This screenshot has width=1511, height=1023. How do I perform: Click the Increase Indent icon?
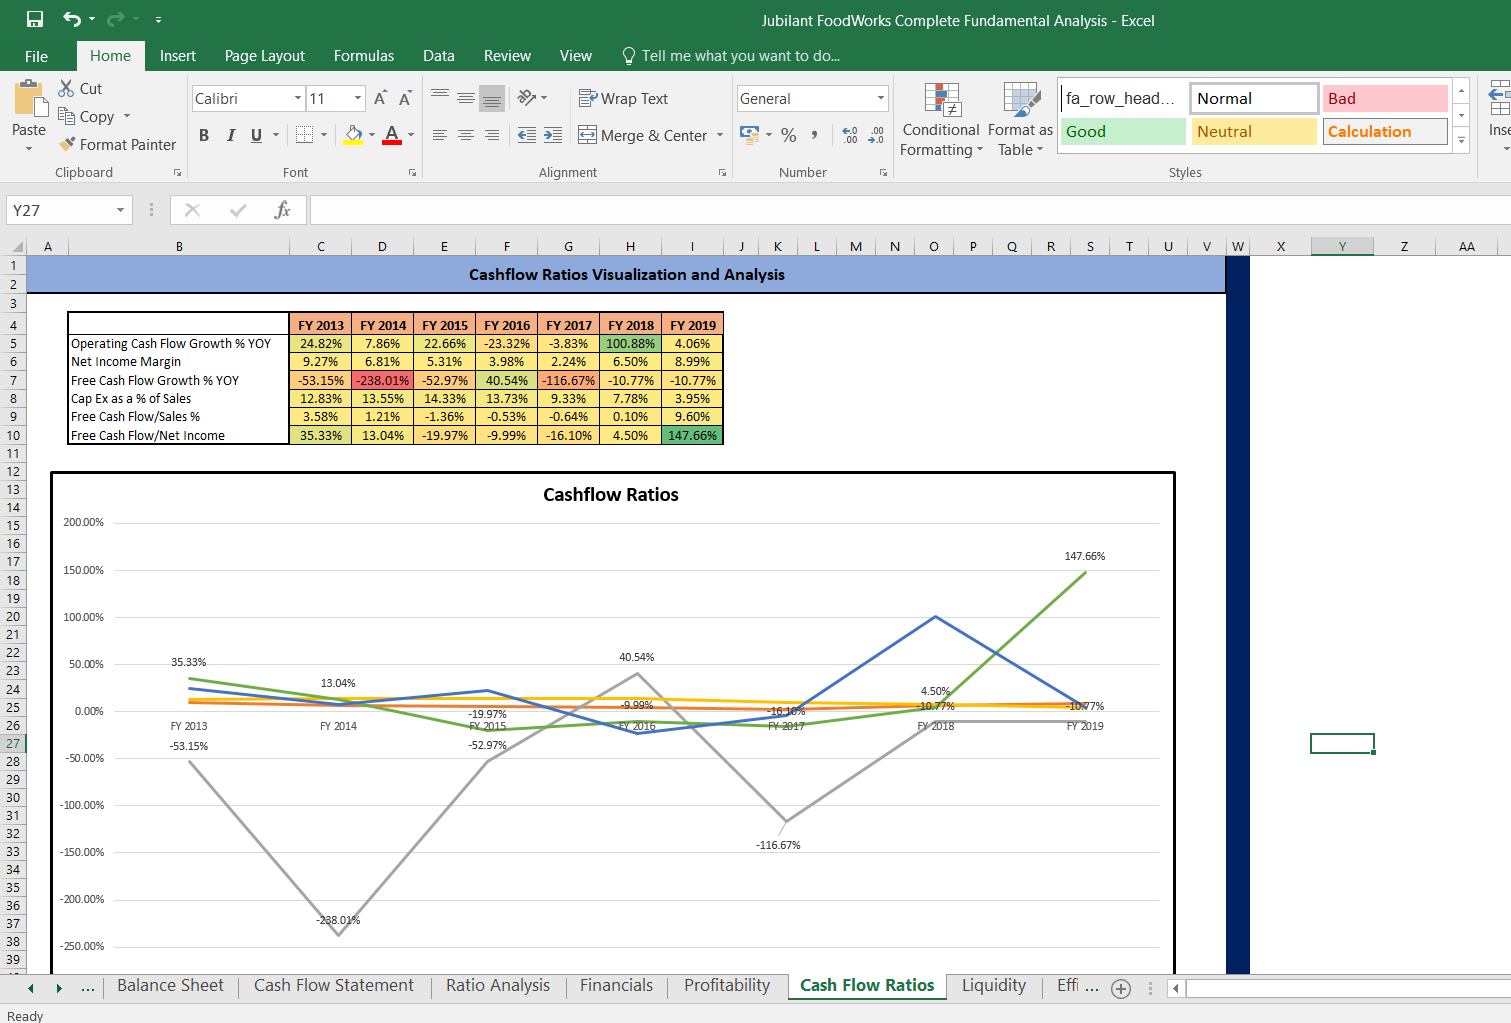pyautogui.click(x=553, y=135)
